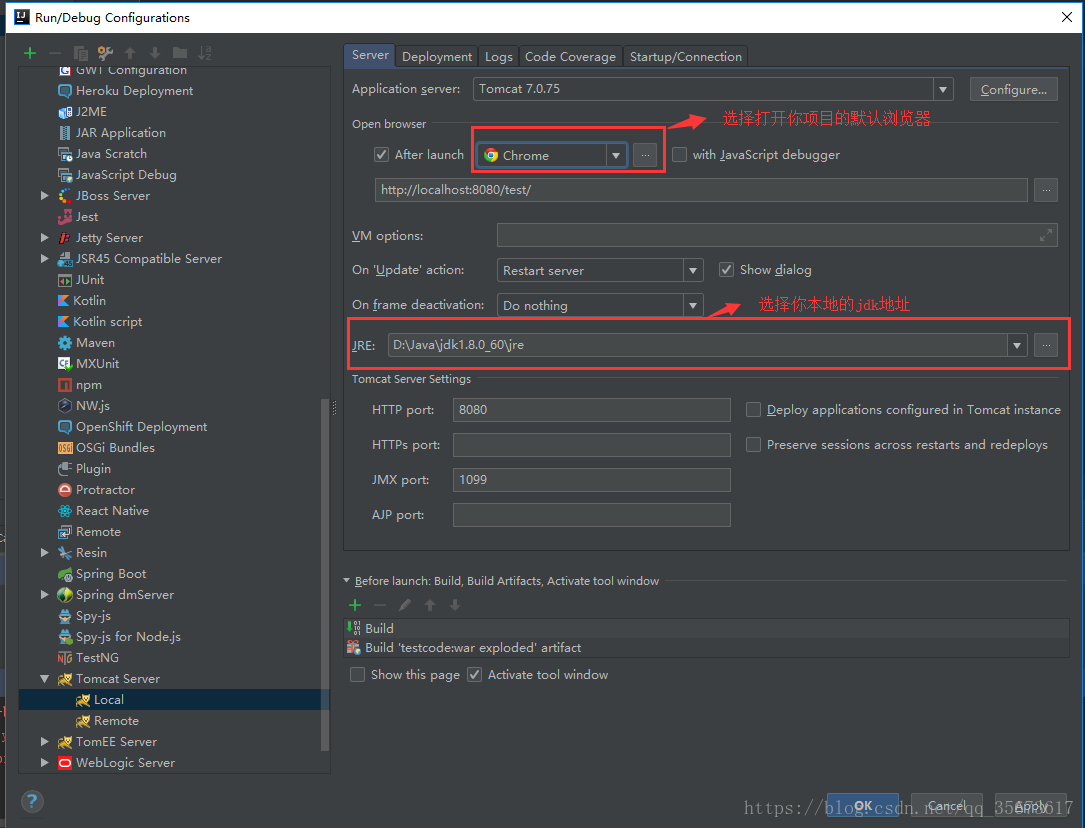
Task: Sort configurations alphabetically
Action: [x=205, y=53]
